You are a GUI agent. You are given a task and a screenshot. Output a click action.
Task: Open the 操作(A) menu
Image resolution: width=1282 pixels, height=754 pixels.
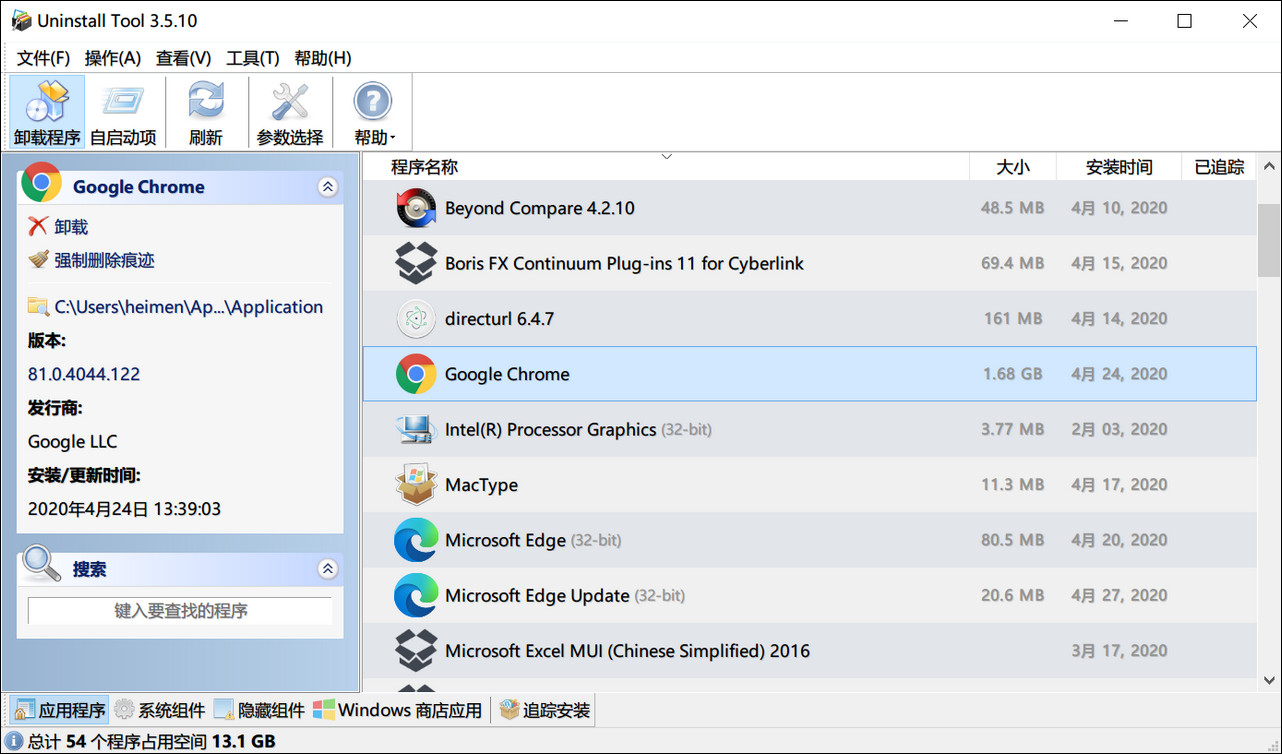click(x=113, y=58)
